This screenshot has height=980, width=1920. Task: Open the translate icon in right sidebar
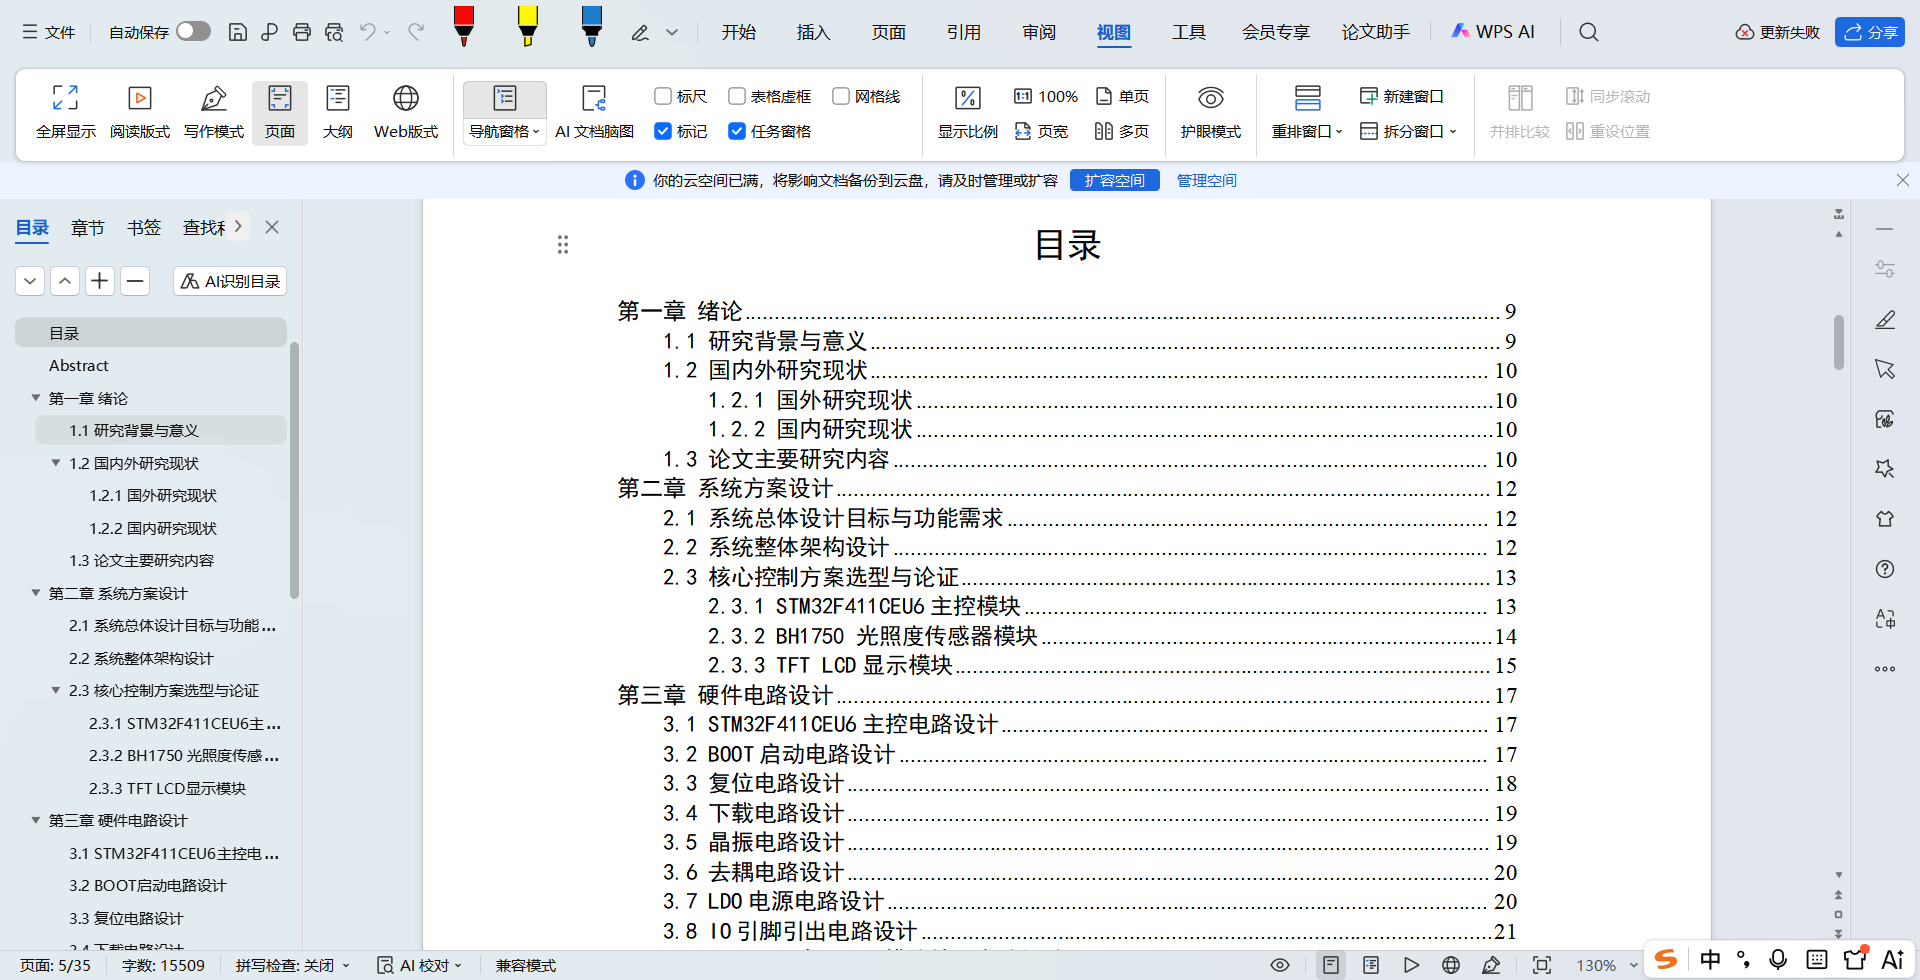1885,619
